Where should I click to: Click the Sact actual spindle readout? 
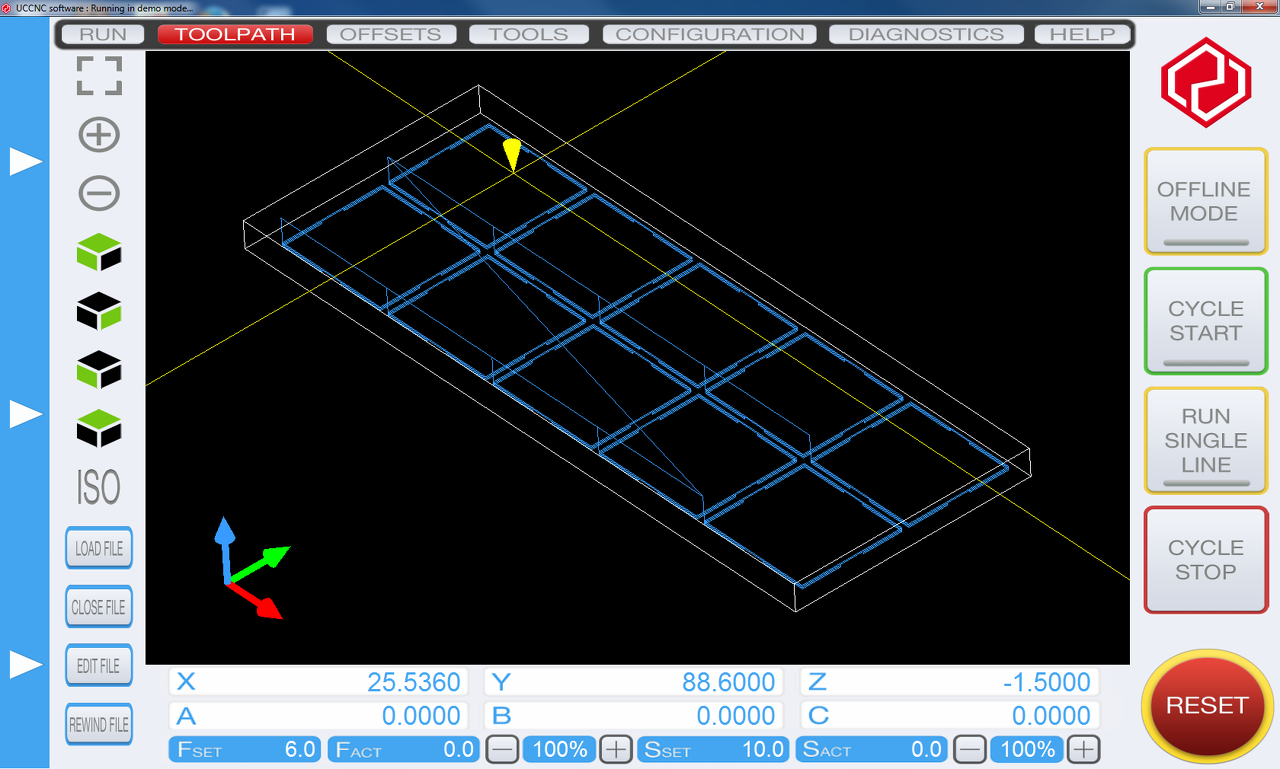[x=871, y=749]
